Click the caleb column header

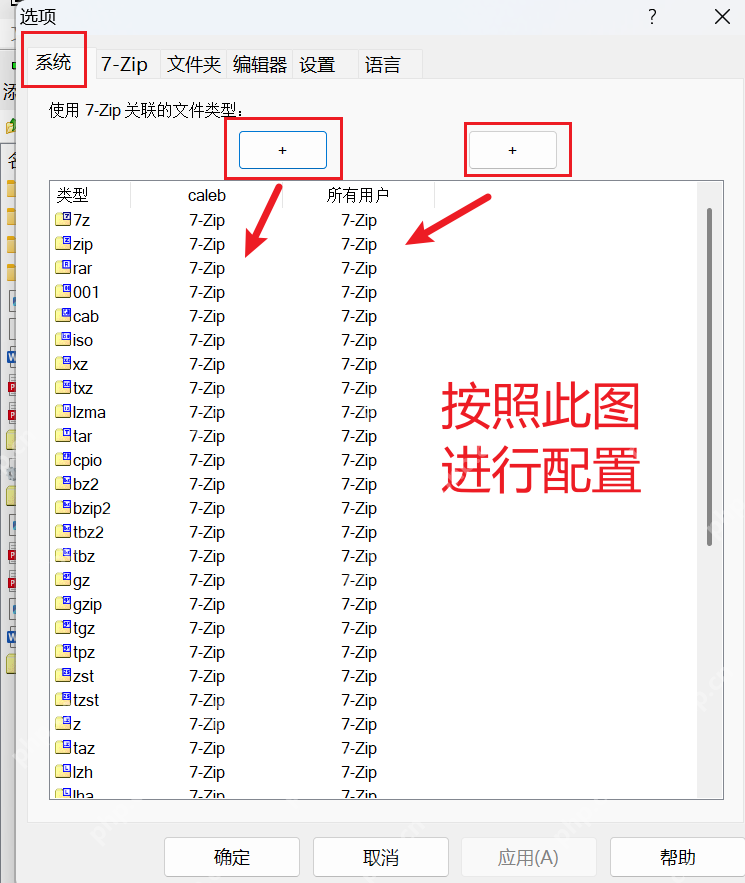(207, 195)
